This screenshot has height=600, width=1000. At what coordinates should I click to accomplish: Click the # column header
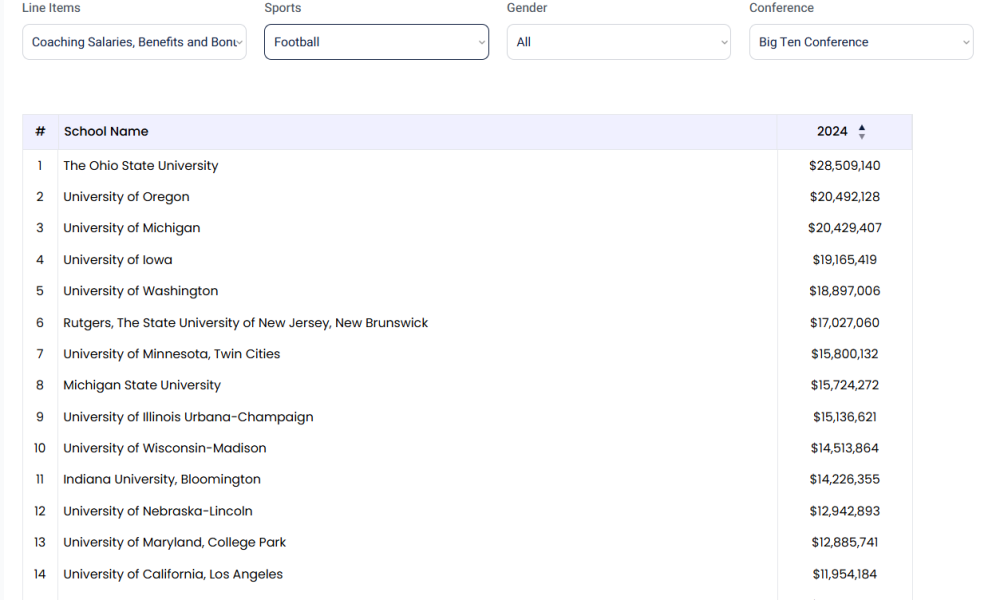tap(40, 132)
